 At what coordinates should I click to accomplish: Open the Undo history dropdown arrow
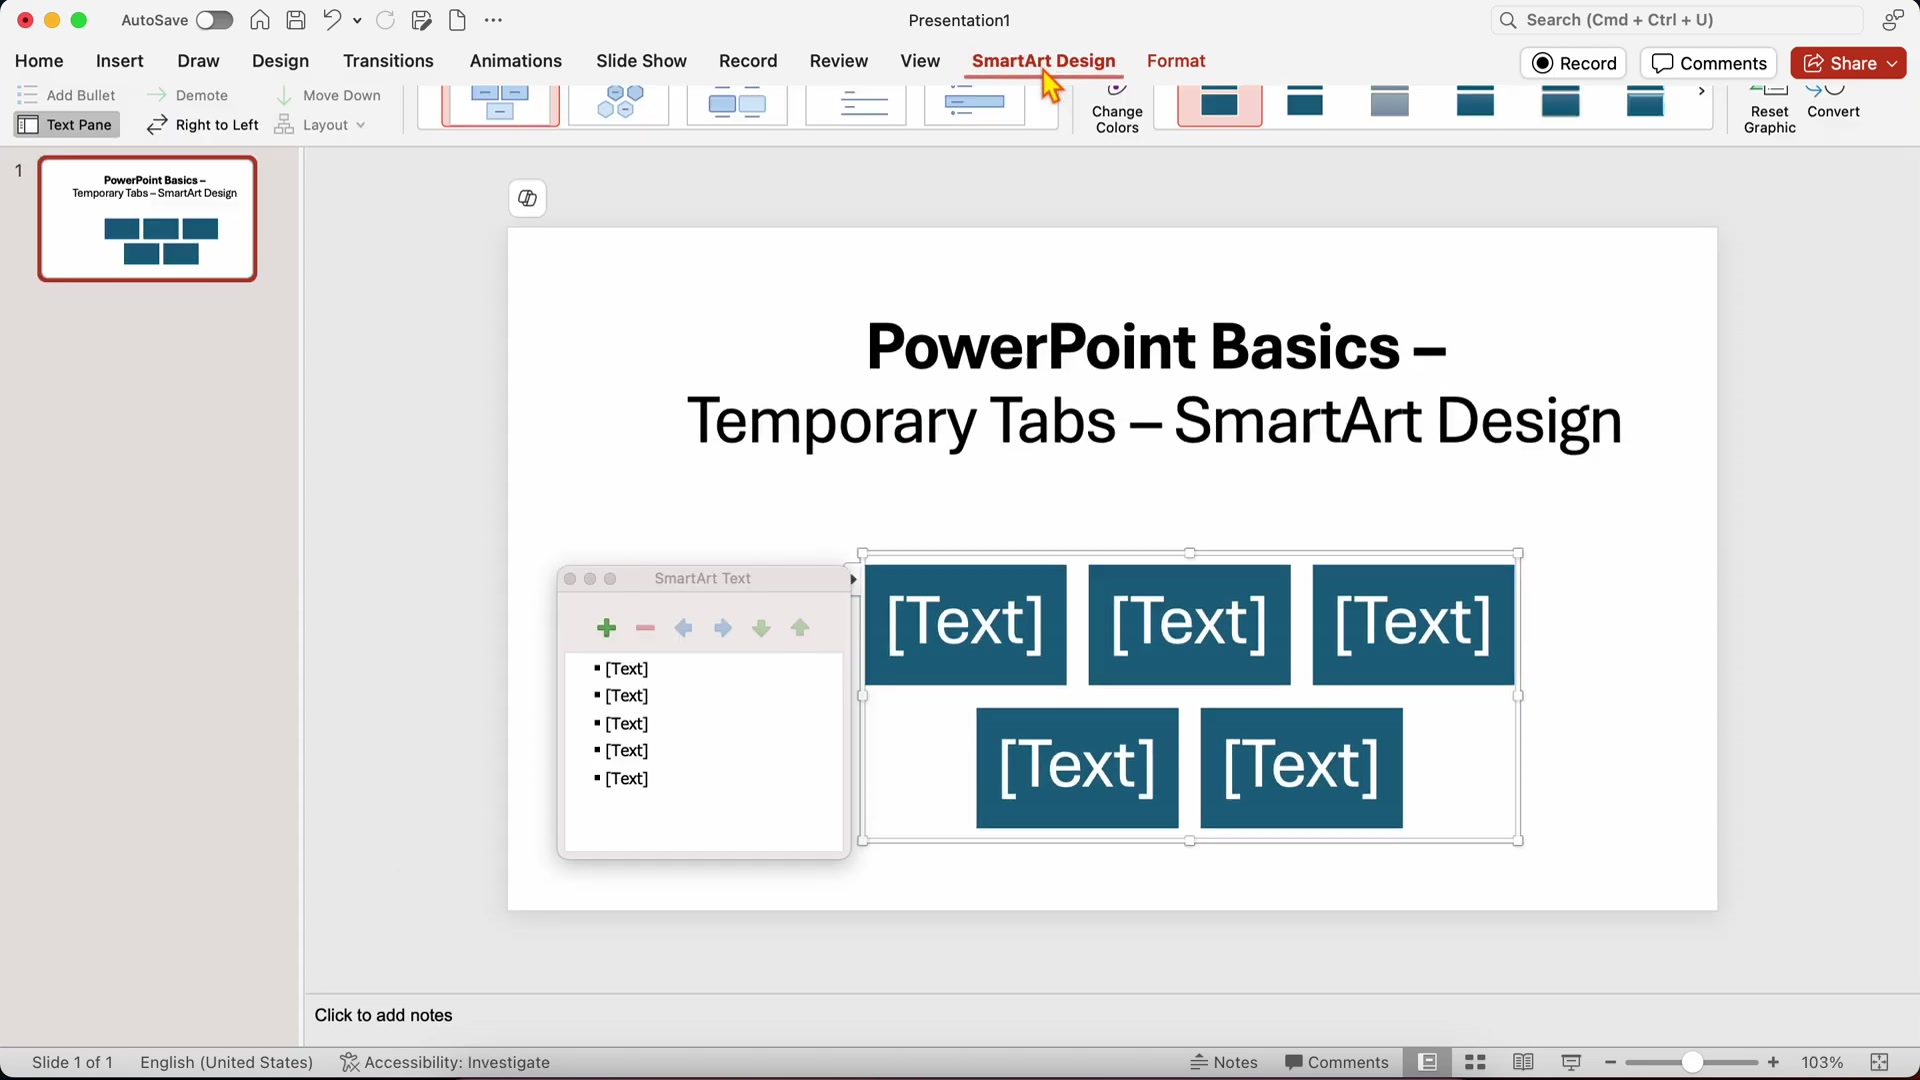[x=357, y=20]
